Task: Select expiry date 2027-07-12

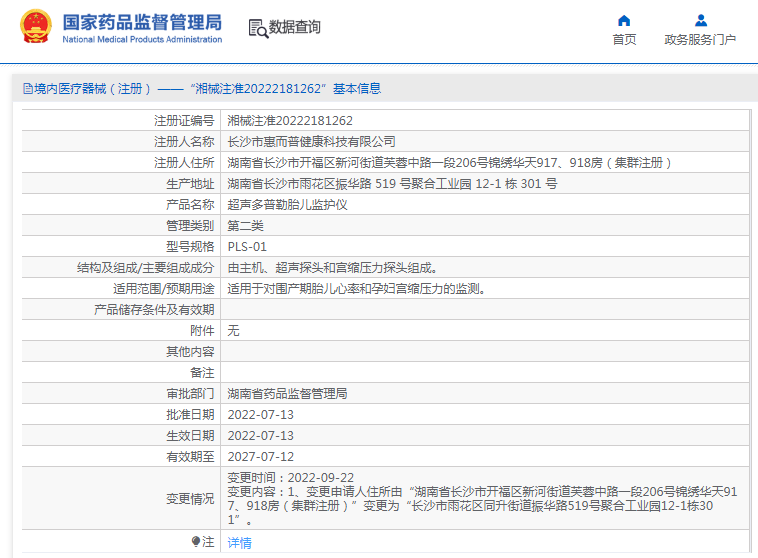Action: pos(260,456)
